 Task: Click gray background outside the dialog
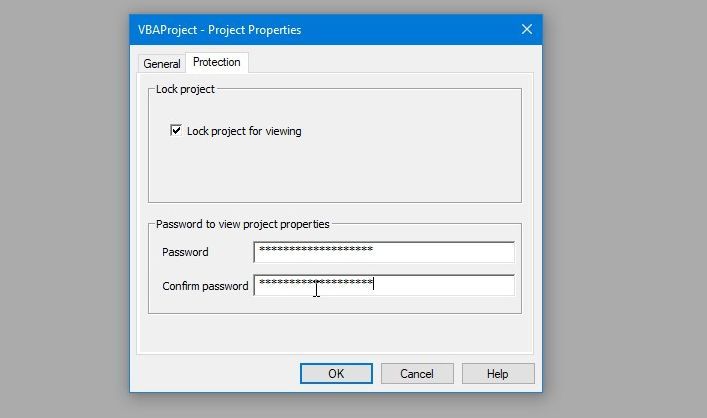[620, 200]
